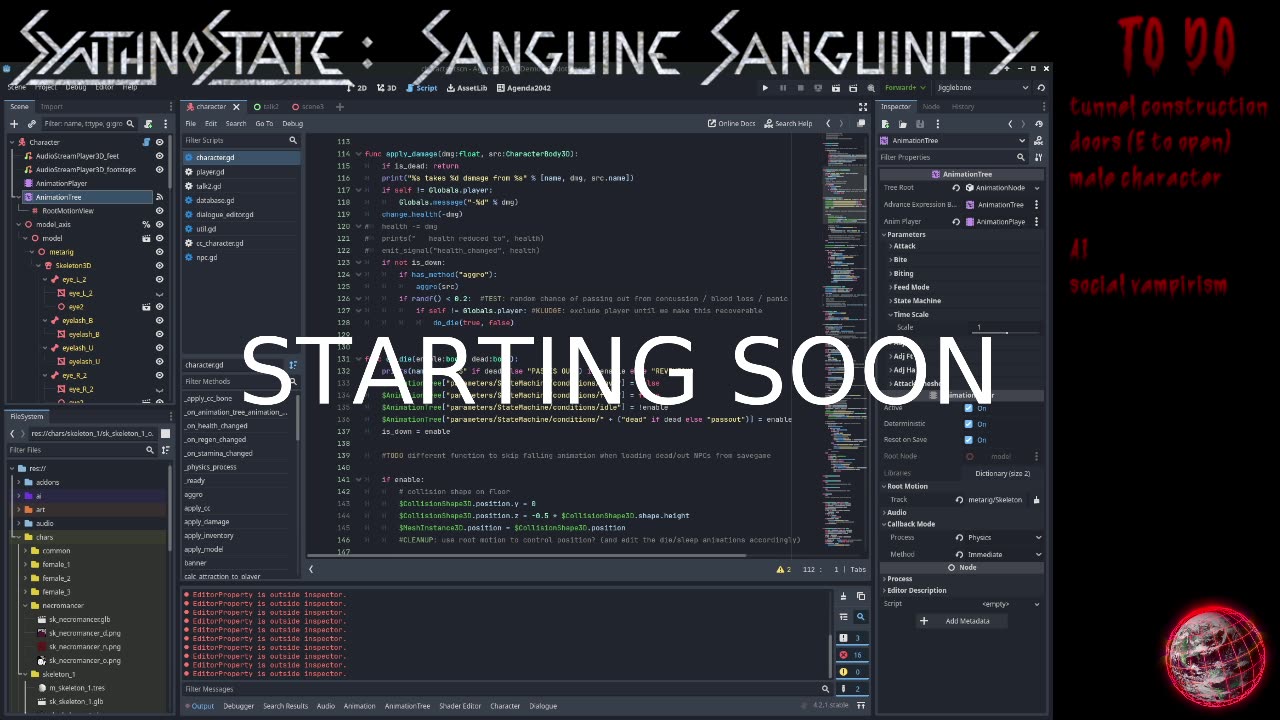Toggle Output search bar magnifier

pyautogui.click(x=860, y=617)
